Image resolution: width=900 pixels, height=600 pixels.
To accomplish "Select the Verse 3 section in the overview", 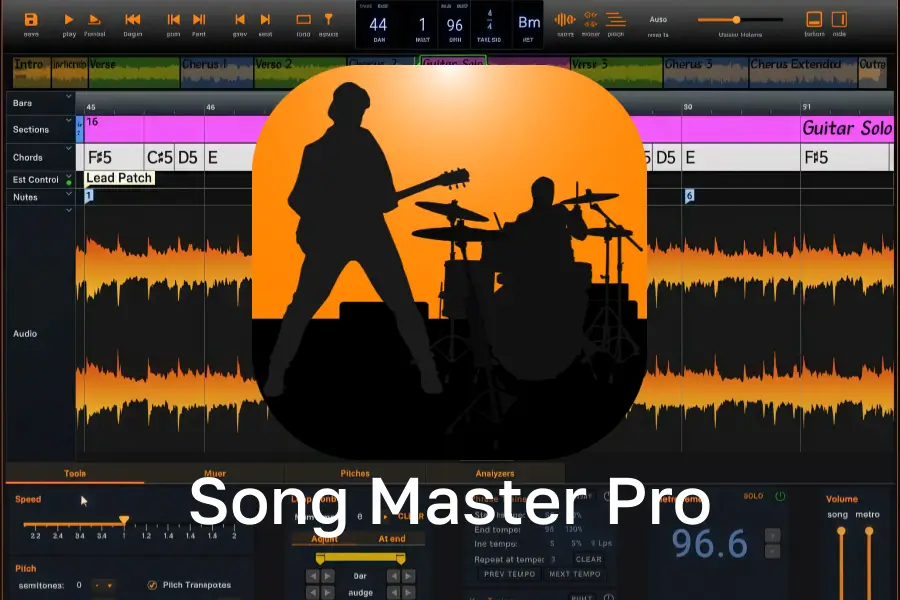I will (x=616, y=72).
